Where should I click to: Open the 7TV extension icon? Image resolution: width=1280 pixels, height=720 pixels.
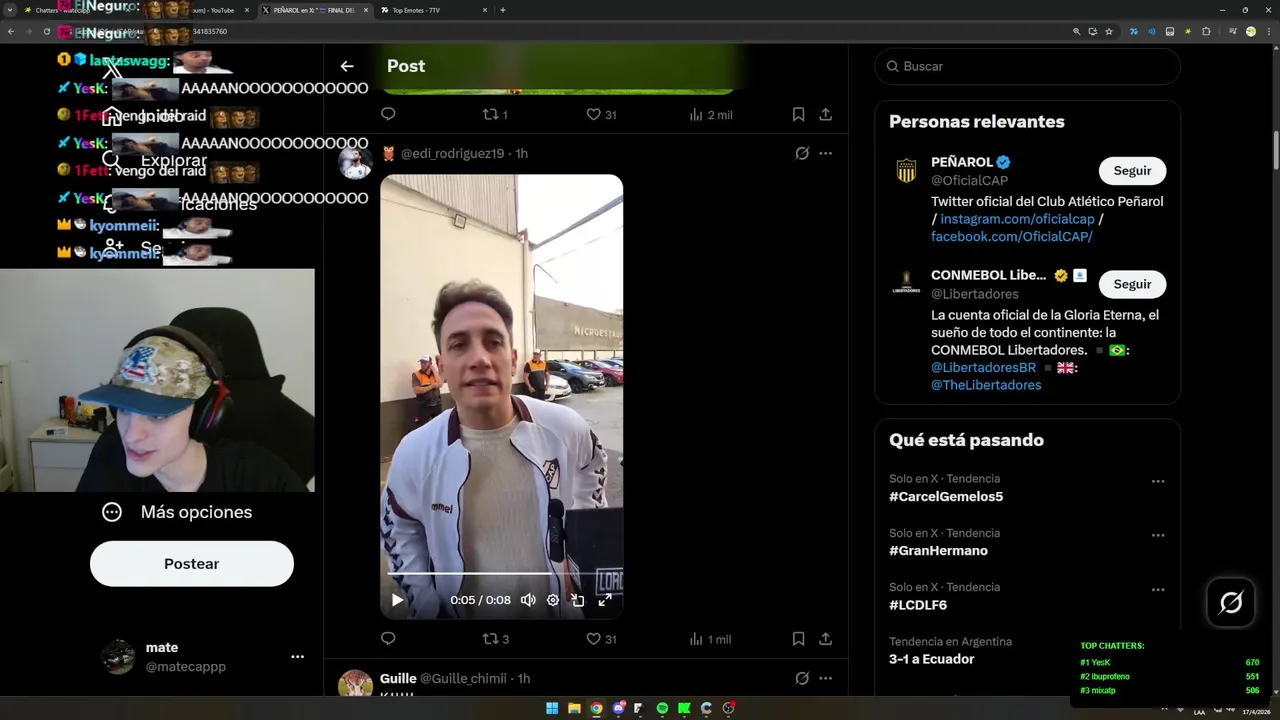(x=1134, y=31)
